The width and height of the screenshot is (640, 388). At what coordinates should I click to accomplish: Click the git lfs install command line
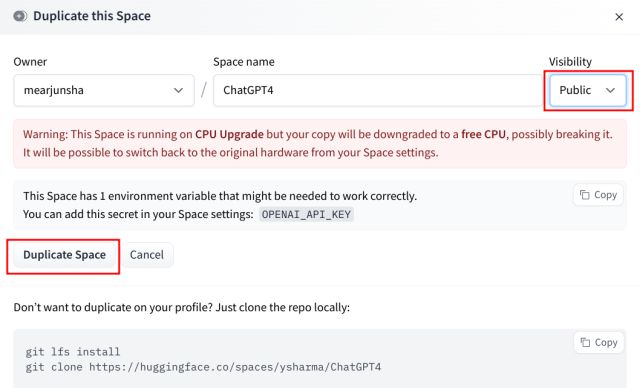(x=73, y=351)
